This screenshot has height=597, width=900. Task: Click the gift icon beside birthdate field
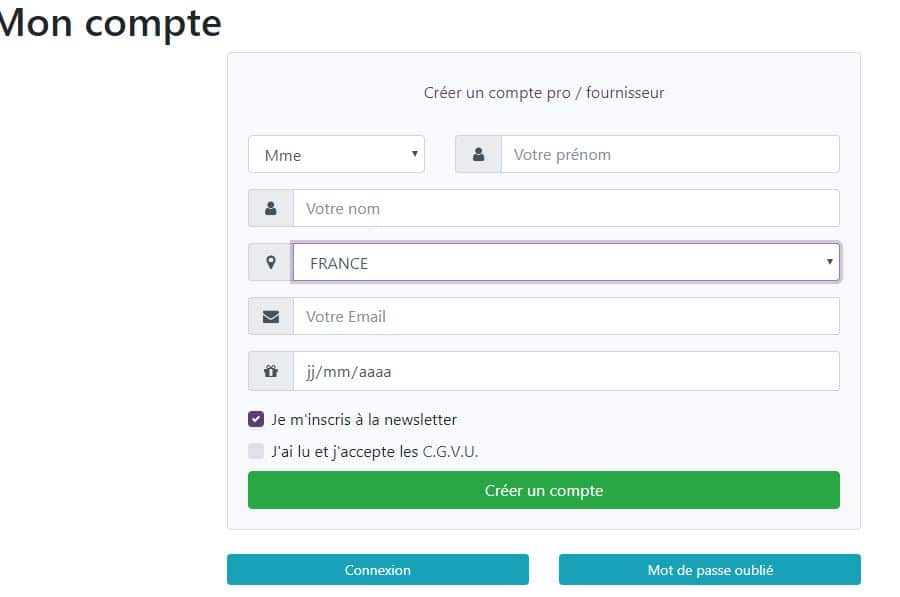click(x=270, y=371)
